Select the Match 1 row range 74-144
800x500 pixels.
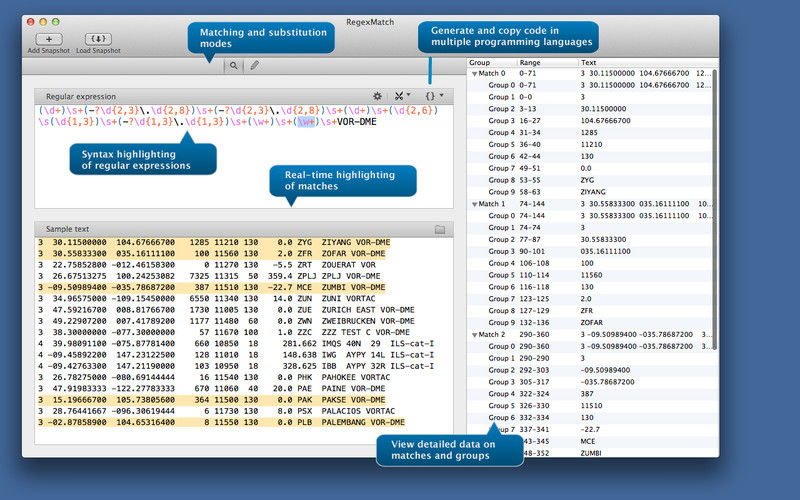589,204
